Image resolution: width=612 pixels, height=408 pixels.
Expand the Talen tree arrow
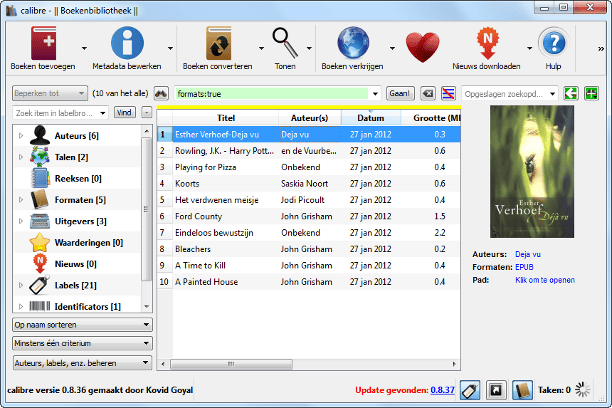[x=21, y=157]
